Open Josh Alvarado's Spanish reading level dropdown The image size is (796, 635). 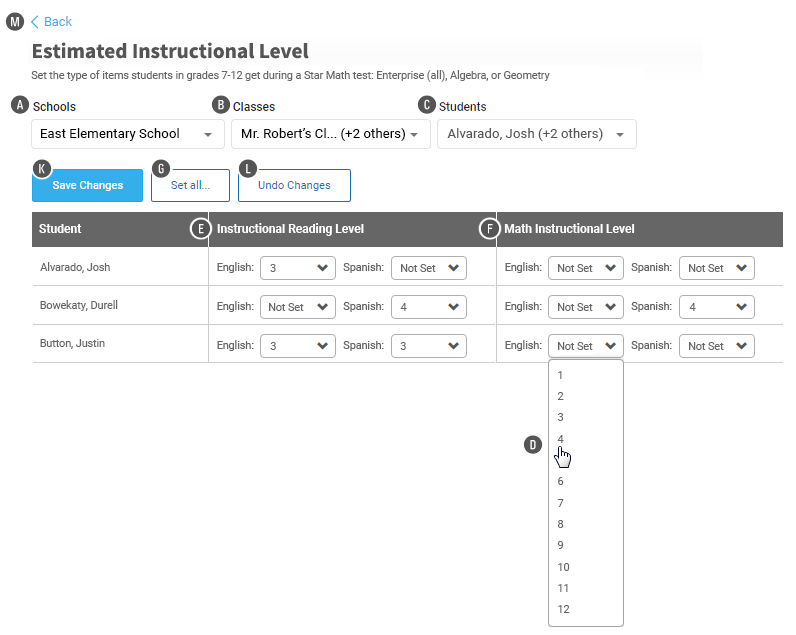pos(428,268)
